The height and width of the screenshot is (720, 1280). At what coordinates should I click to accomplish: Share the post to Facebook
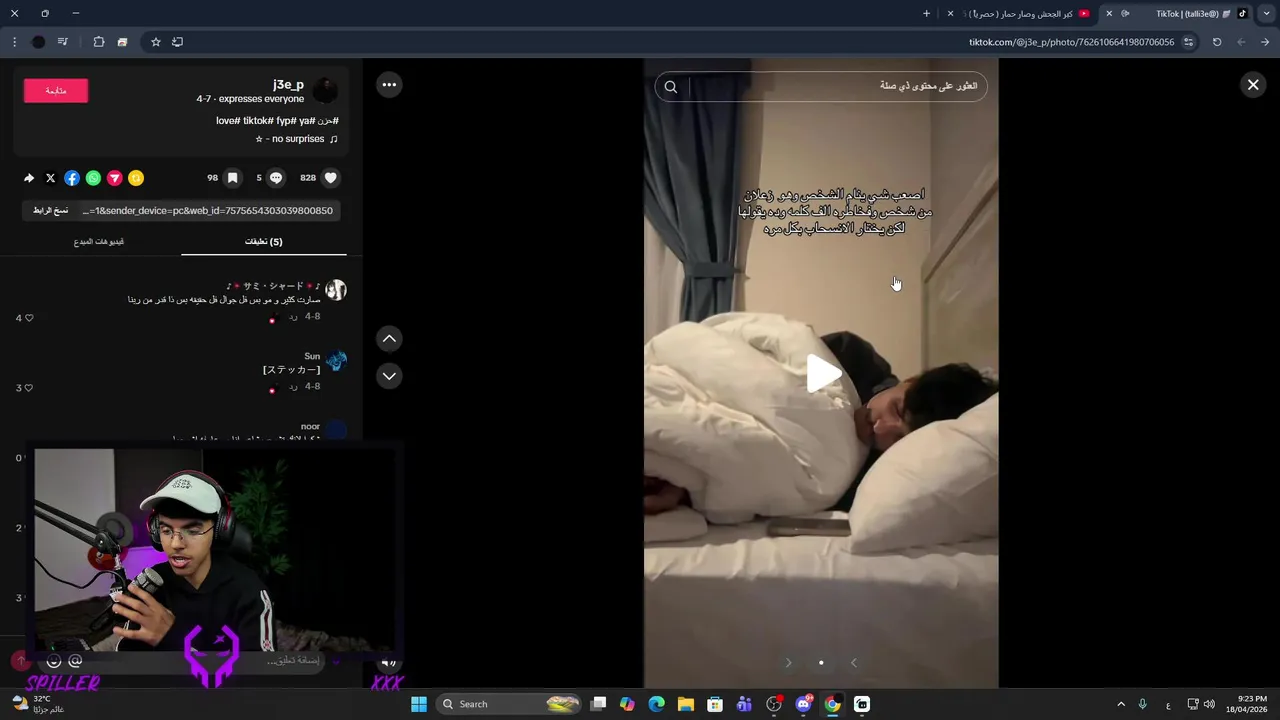[72, 178]
